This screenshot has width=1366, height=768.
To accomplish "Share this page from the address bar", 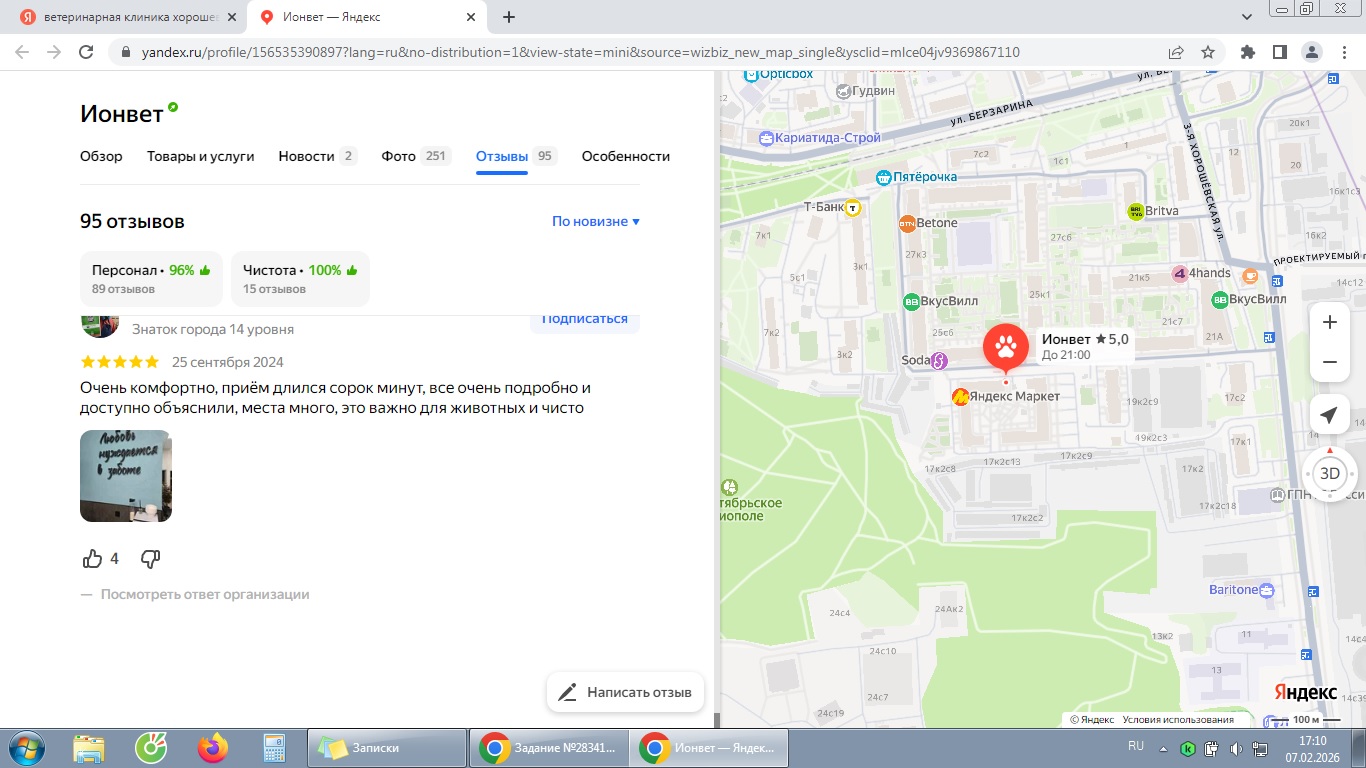I will (1177, 52).
